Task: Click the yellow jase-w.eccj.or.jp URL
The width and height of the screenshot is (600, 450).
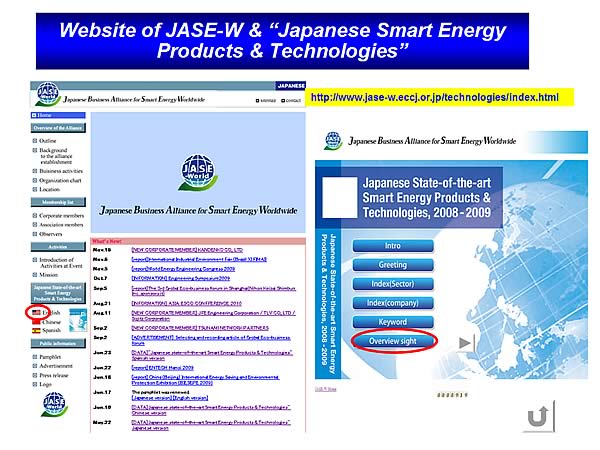Action: [435, 98]
